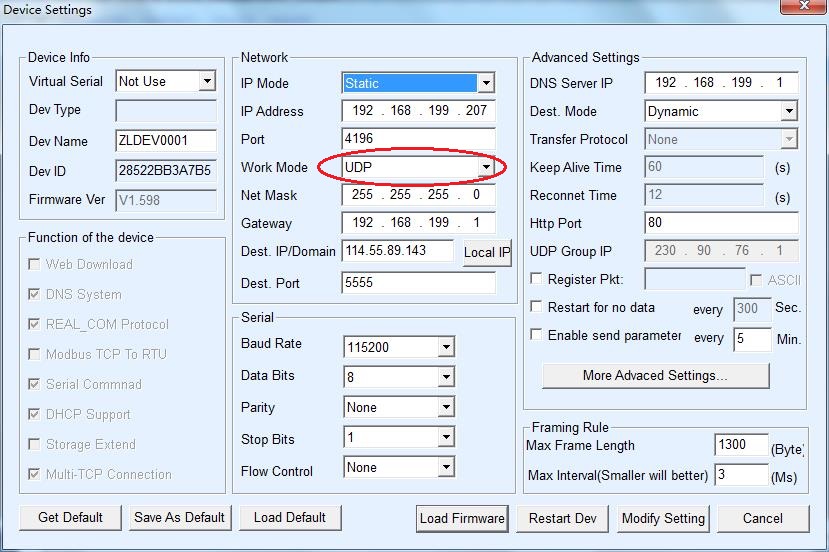Open the IP Mode dropdown
829x552 pixels.
(485, 83)
